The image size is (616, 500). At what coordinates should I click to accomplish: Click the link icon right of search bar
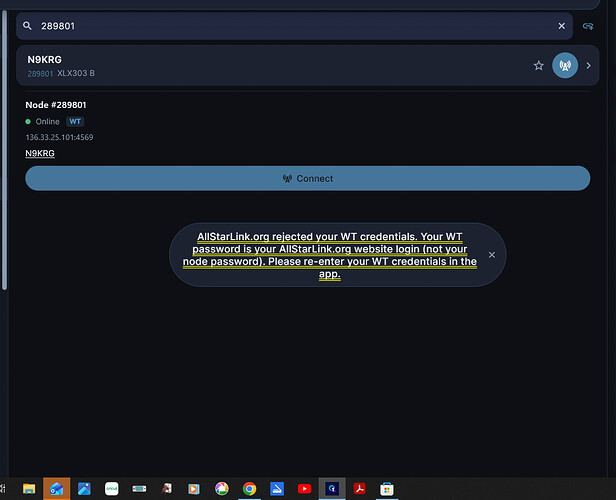pos(588,26)
